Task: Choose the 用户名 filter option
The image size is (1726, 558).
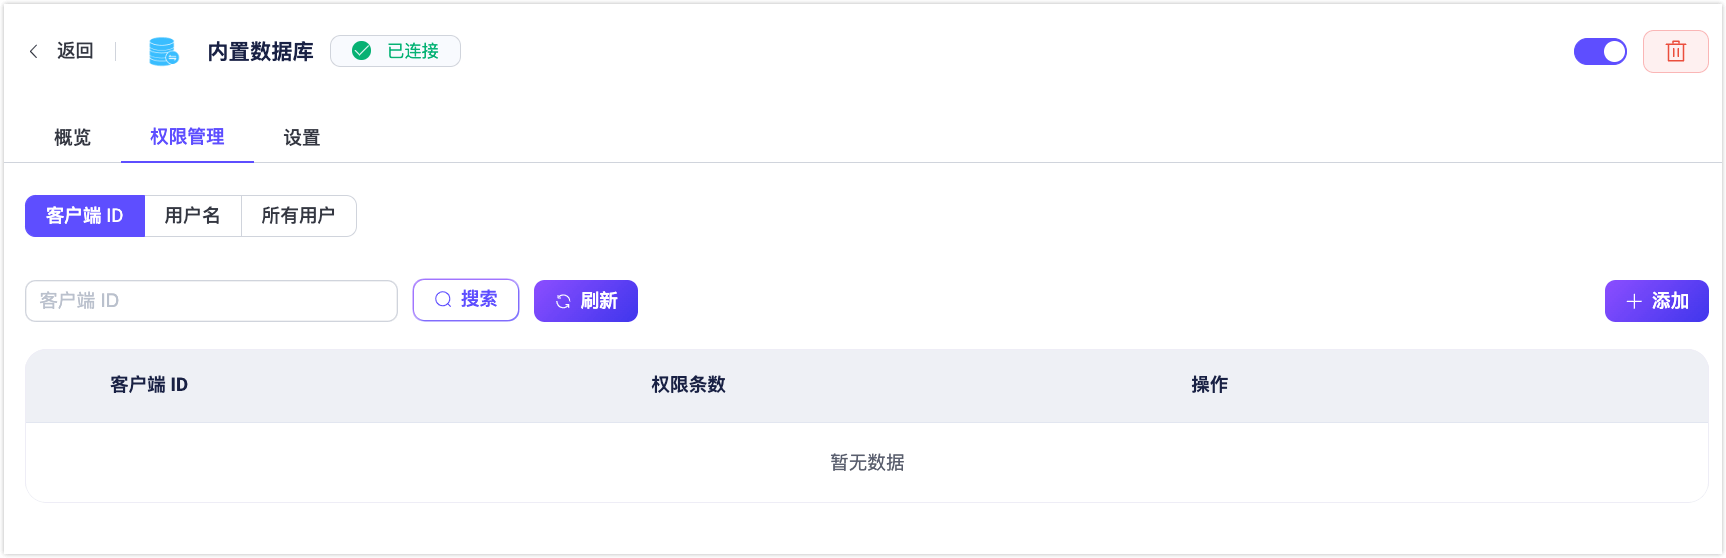Action: click(x=193, y=216)
